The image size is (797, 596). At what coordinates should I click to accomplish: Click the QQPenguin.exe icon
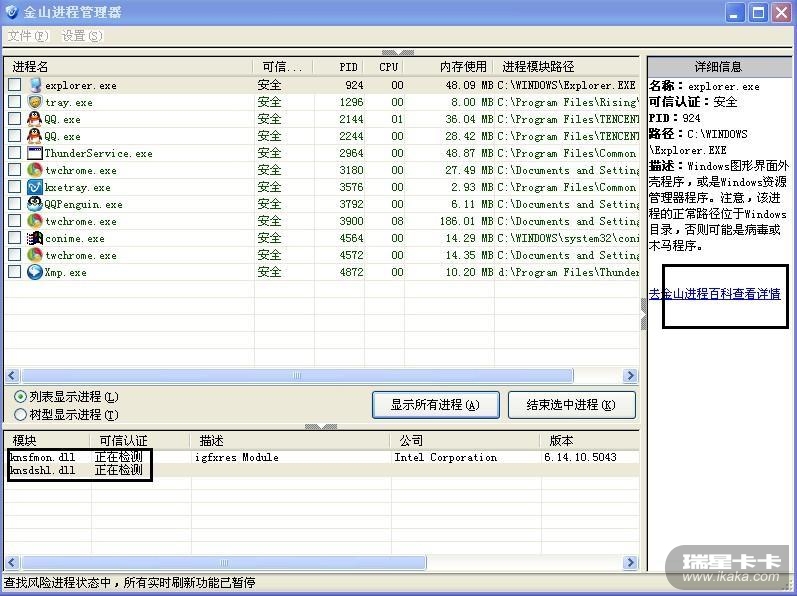(35, 204)
